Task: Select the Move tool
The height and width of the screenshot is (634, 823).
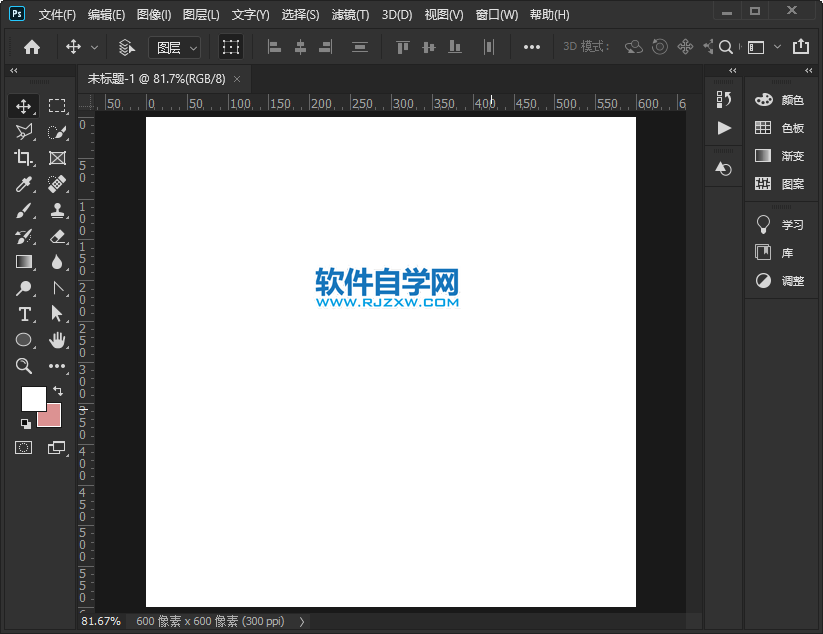Action: point(24,105)
